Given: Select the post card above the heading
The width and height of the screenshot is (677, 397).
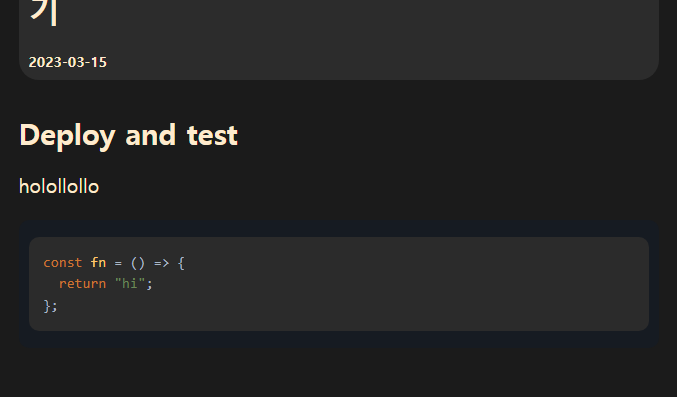Looking at the screenshot, I should point(339,40).
